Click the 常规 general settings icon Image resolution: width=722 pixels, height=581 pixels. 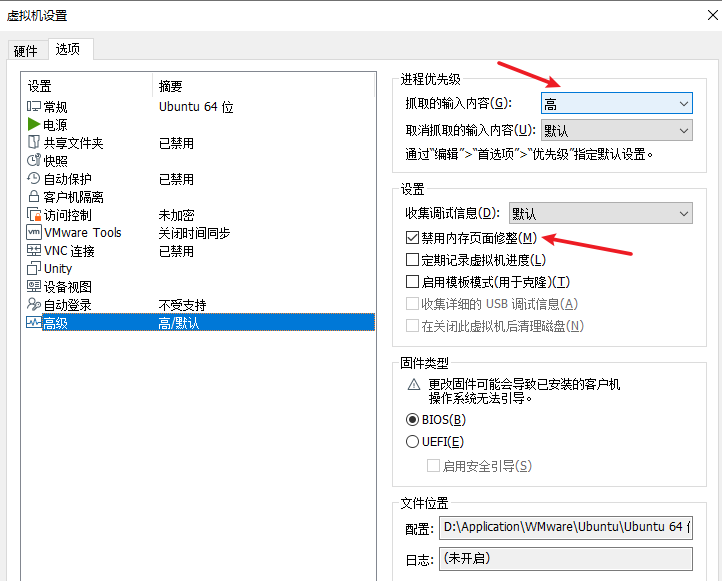pyautogui.click(x=34, y=106)
